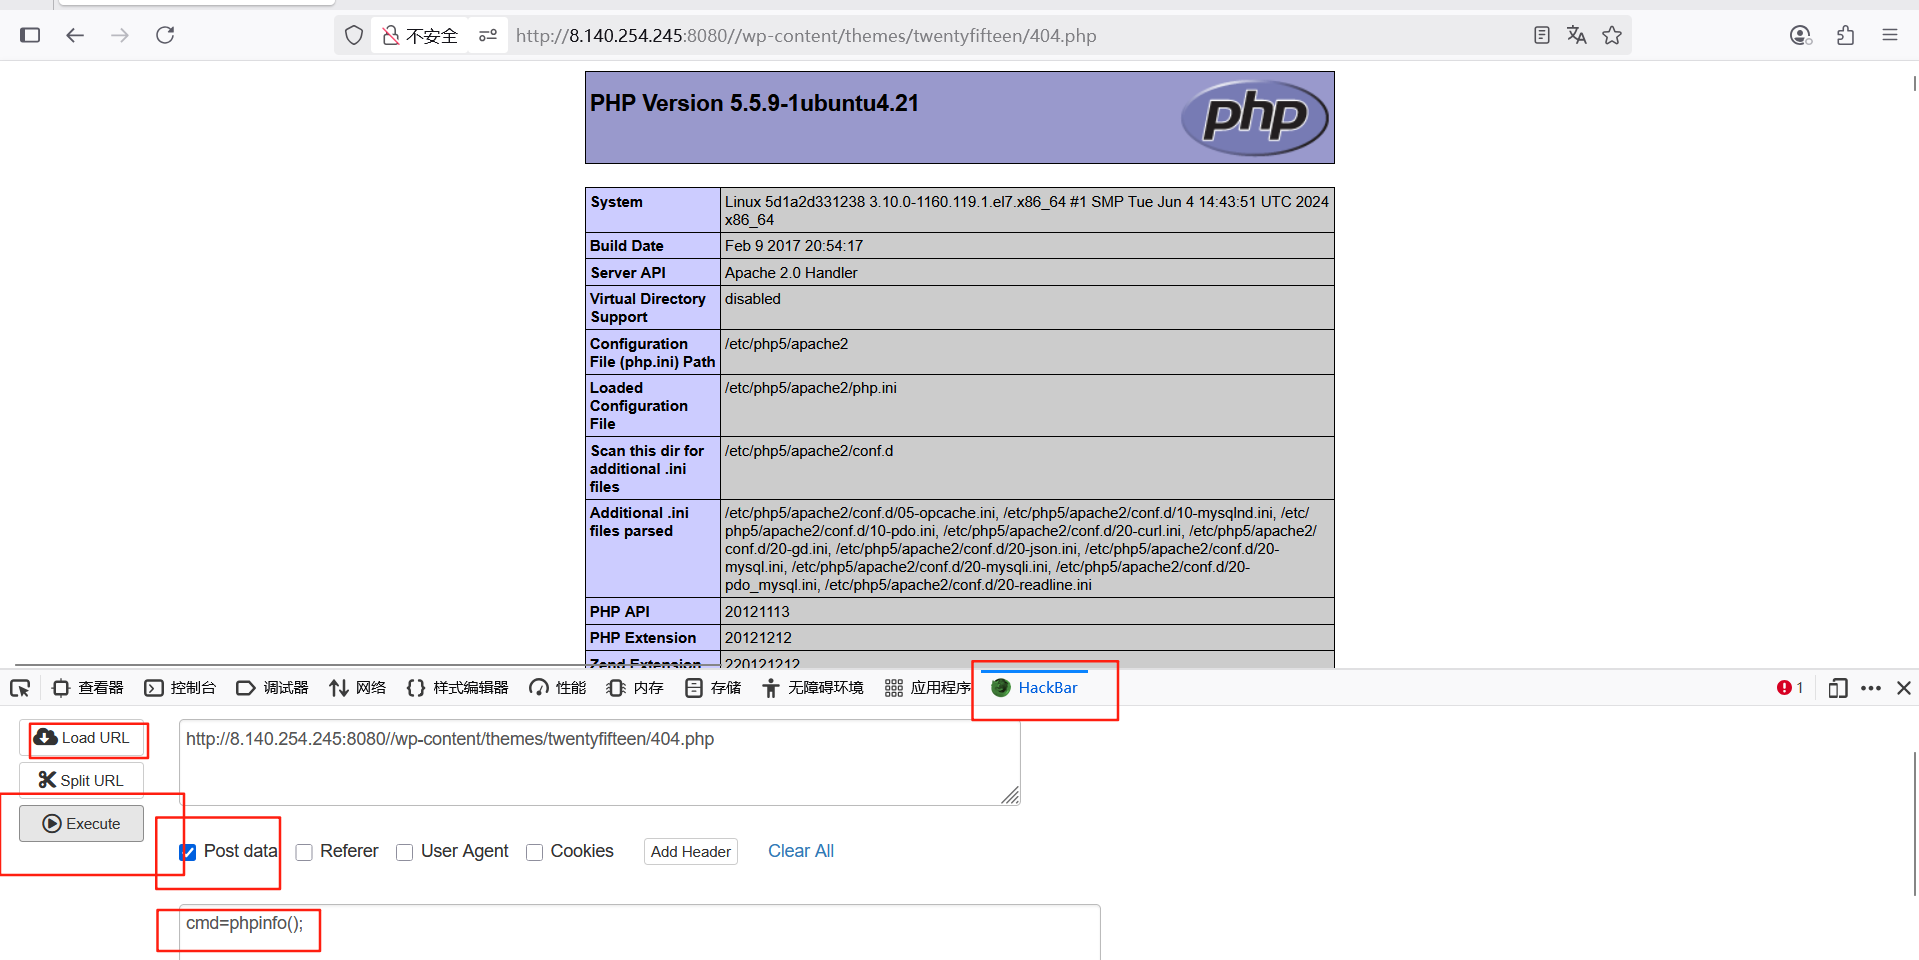Image resolution: width=1919 pixels, height=960 pixels.
Task: Reload the current page
Action: (165, 35)
